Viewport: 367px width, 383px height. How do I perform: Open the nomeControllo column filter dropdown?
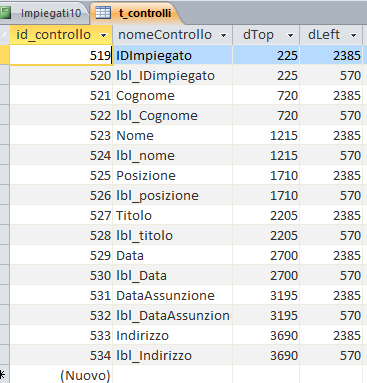pyautogui.click(x=224, y=35)
